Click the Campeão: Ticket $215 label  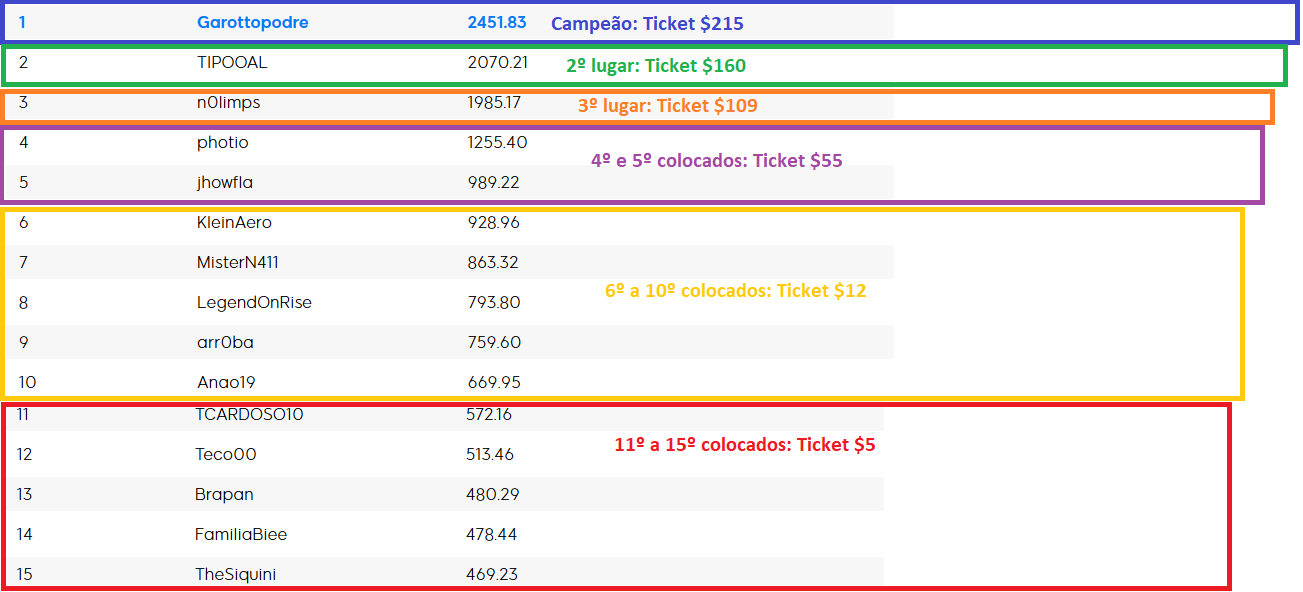(647, 23)
